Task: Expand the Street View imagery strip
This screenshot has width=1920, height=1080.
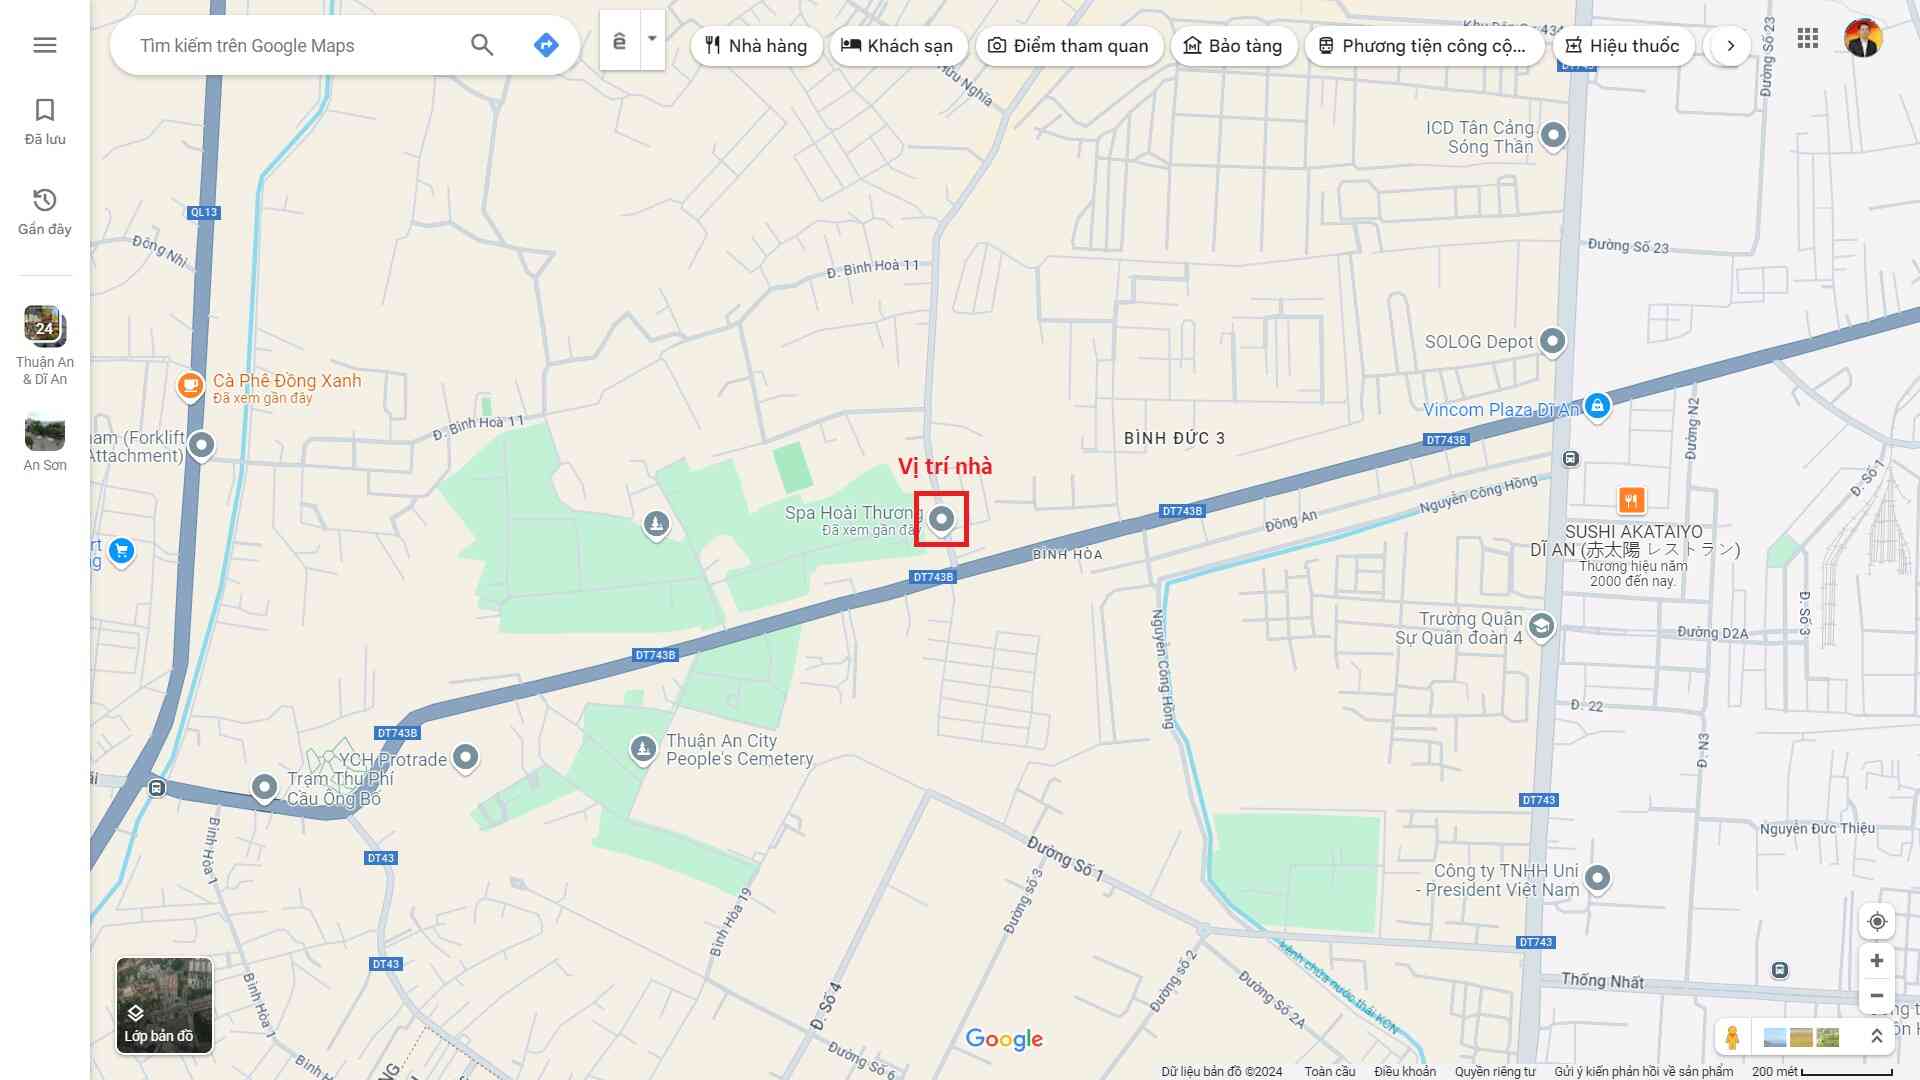Action: [1877, 1037]
